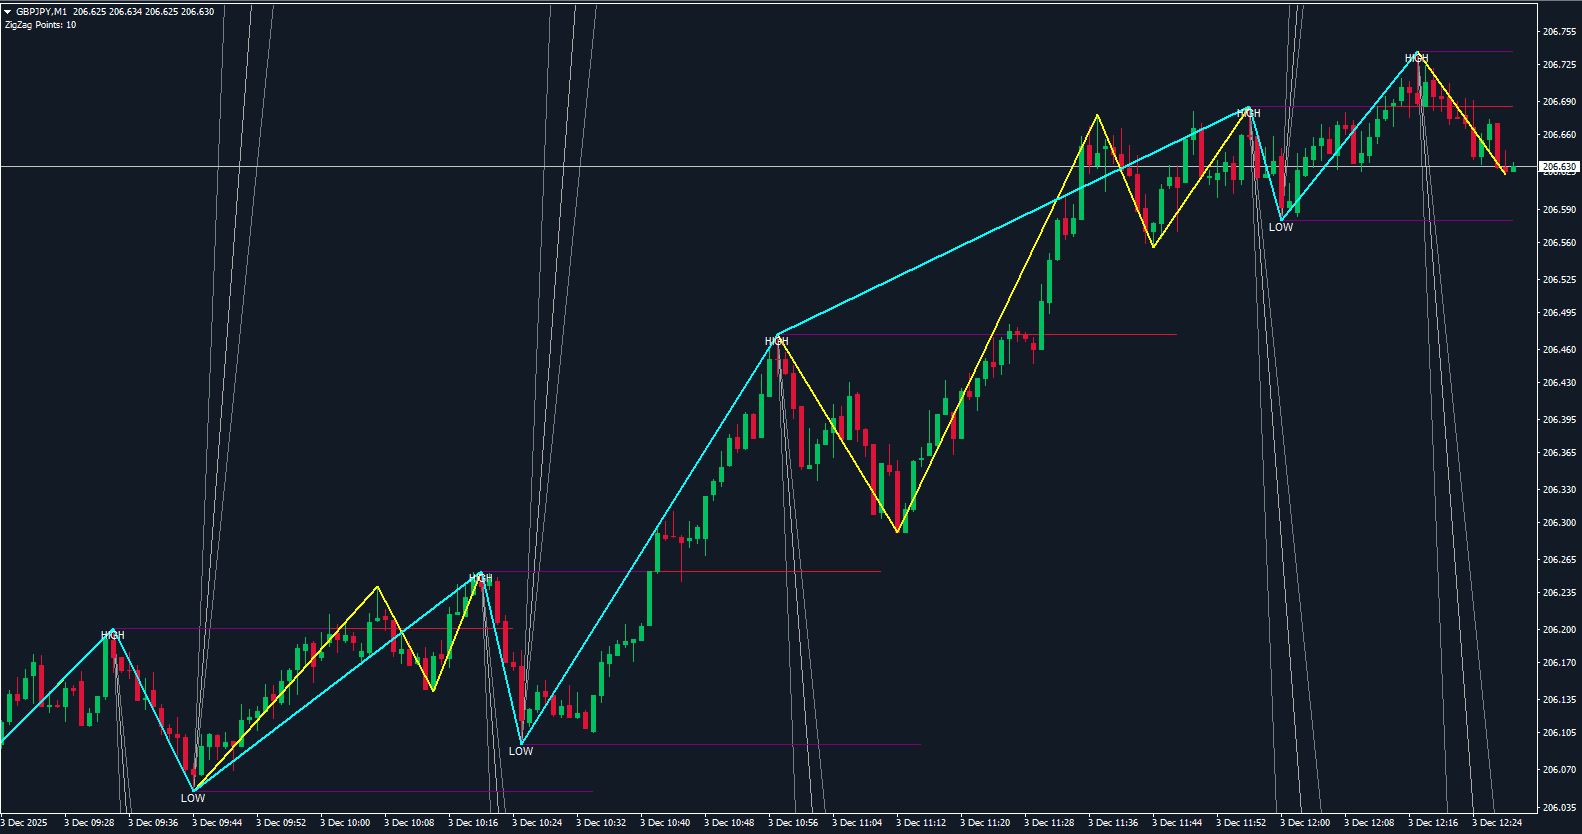Viewport: 1582px width, 834px height.
Task: Click the '3 Dec 09:28' time label
Action: (x=89, y=823)
